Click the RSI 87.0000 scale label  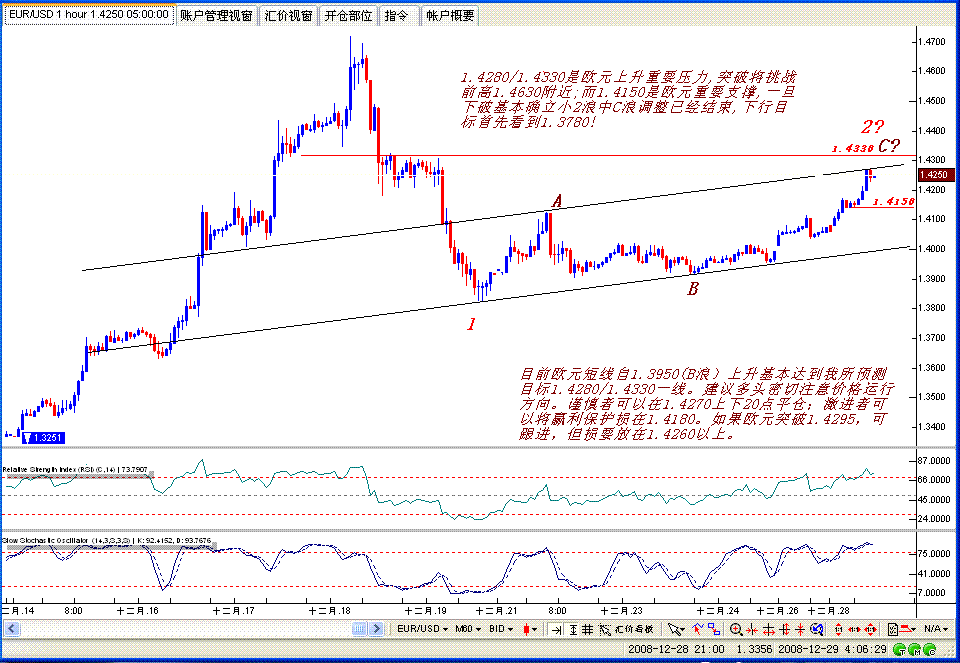coord(934,460)
